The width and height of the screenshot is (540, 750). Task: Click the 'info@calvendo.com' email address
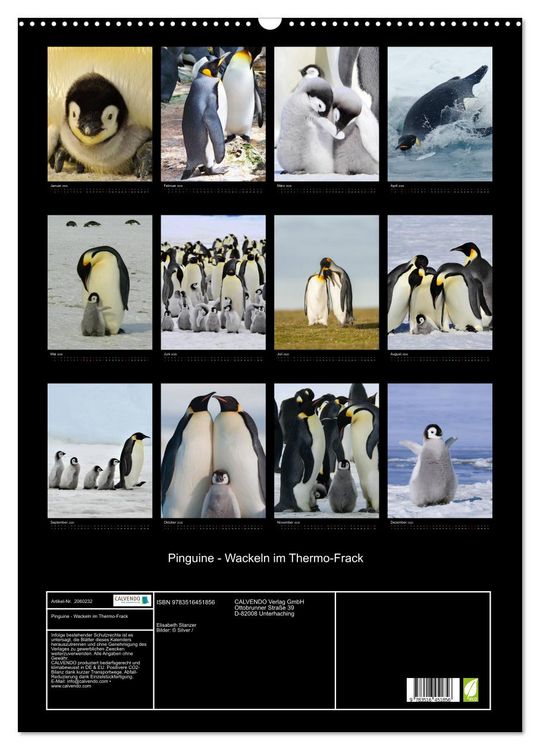pos(88,681)
